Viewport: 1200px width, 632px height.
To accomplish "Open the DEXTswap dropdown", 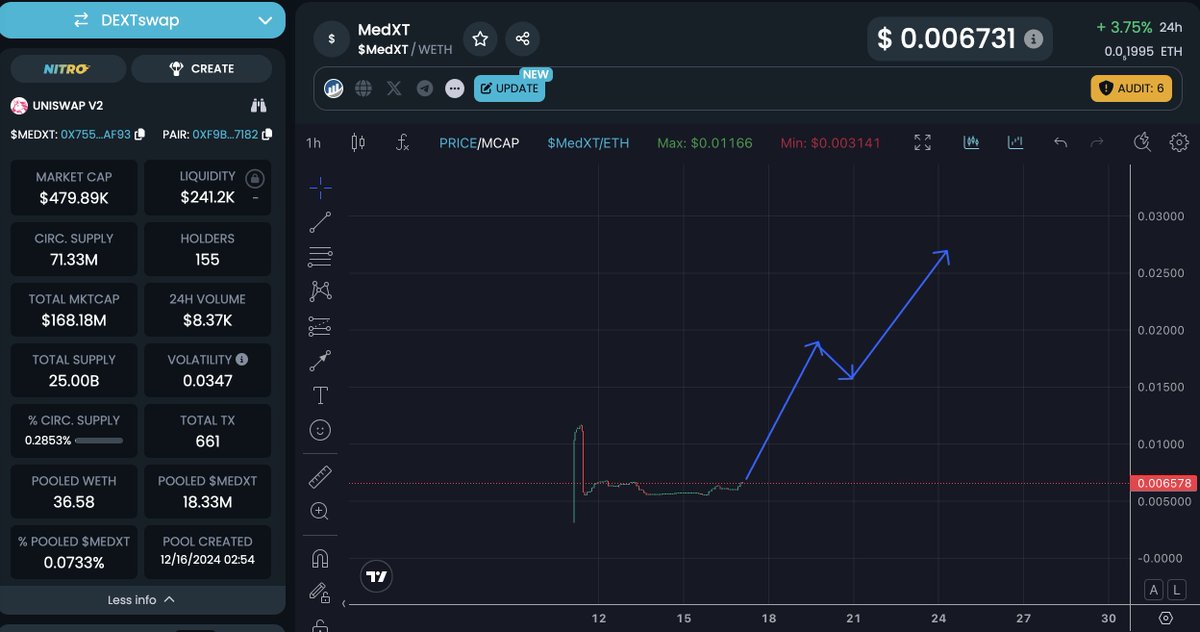I will 143,20.
